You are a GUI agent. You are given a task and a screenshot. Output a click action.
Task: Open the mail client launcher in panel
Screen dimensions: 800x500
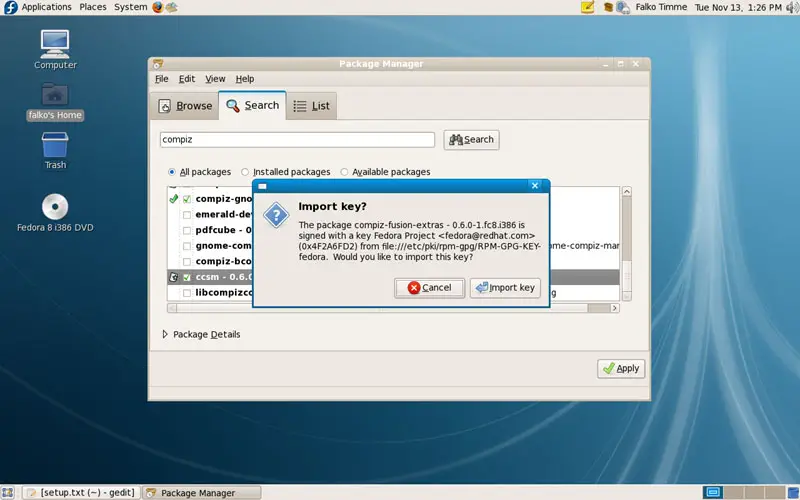(172, 7)
